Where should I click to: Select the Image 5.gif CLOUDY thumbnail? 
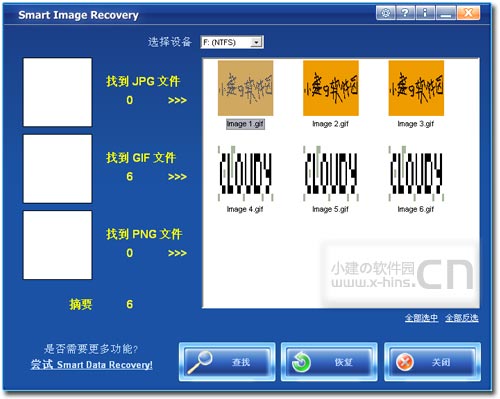coord(331,173)
